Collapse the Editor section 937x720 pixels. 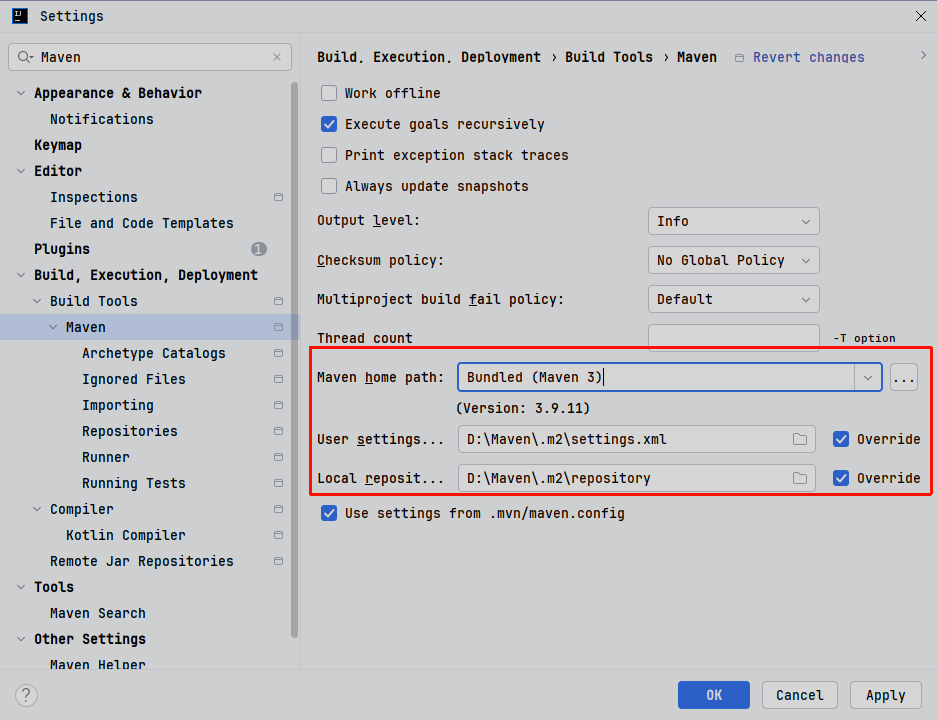pos(21,171)
